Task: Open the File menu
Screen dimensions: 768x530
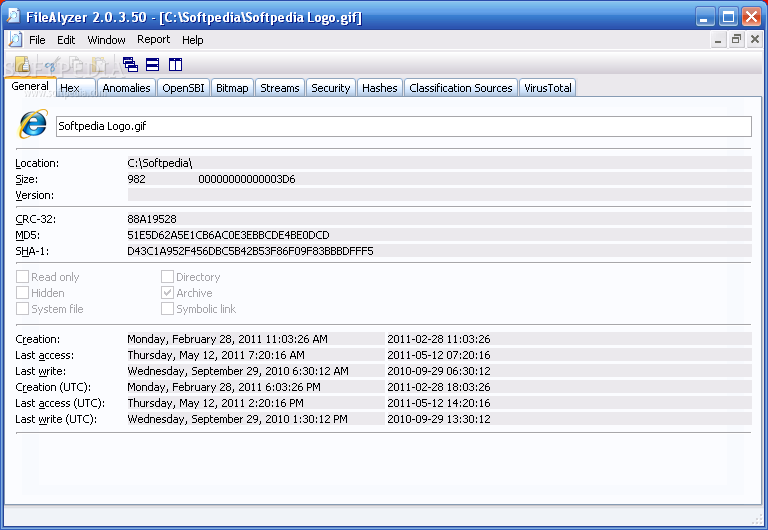Action: click(37, 40)
